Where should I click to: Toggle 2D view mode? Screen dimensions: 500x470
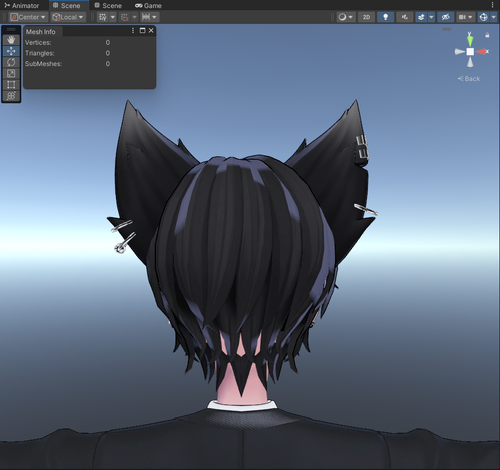(366, 17)
